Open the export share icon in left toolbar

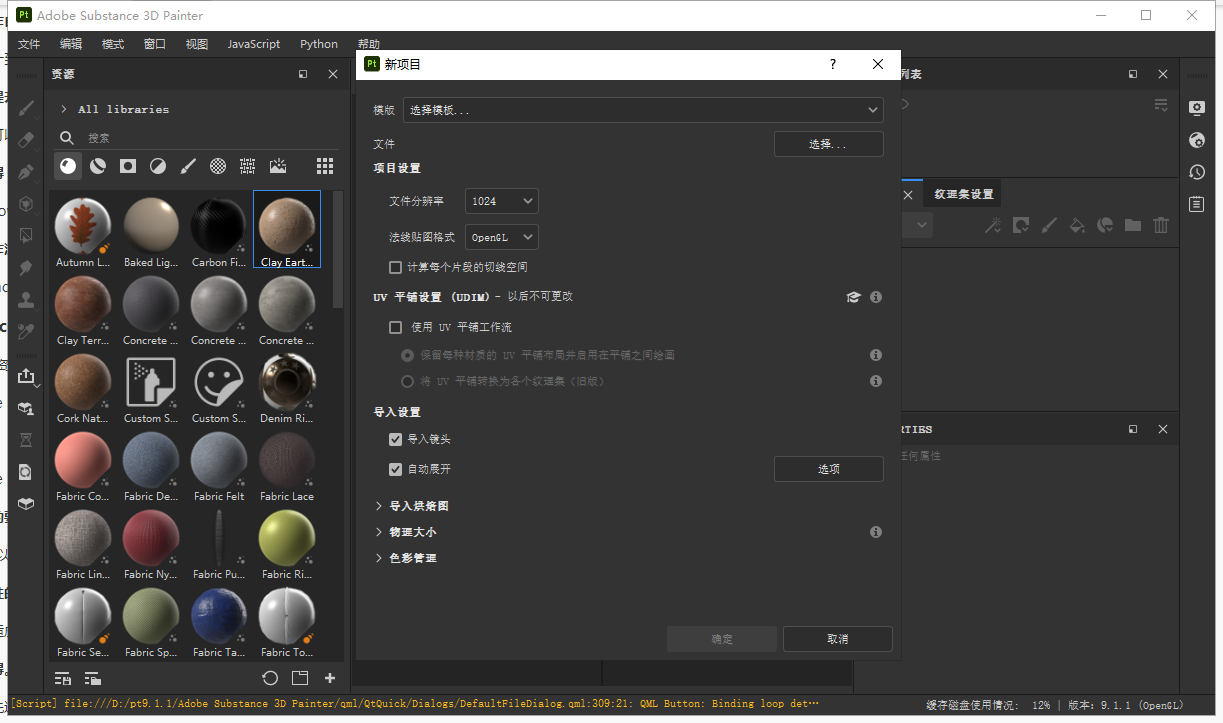point(26,376)
